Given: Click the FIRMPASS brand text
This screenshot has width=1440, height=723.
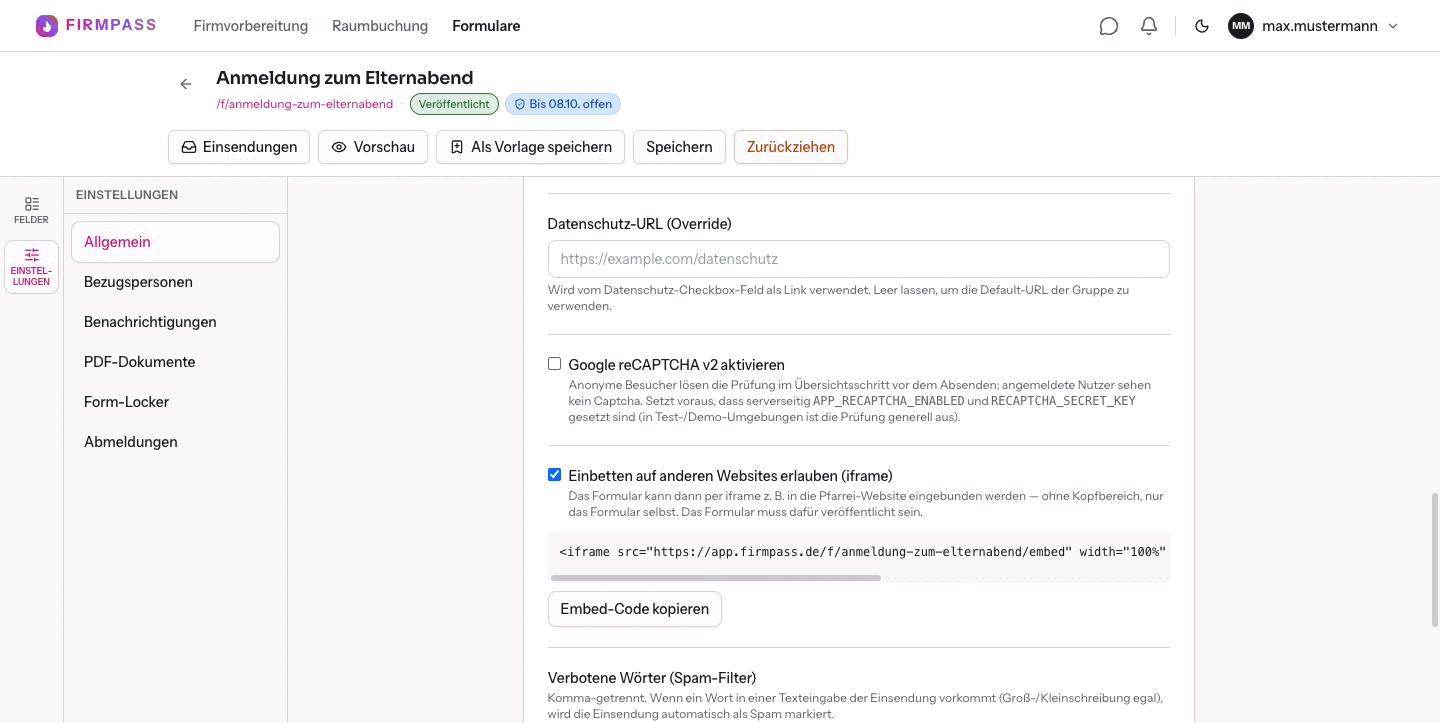Looking at the screenshot, I should pyautogui.click(x=111, y=25).
